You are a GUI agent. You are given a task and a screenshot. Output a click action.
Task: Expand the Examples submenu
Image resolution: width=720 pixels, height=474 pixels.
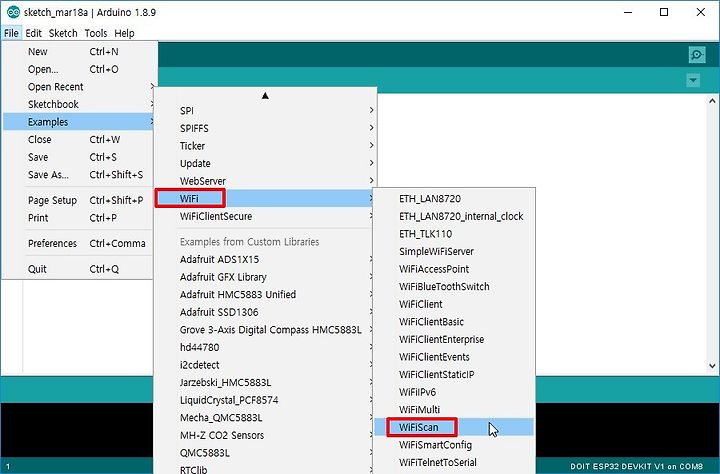78,122
